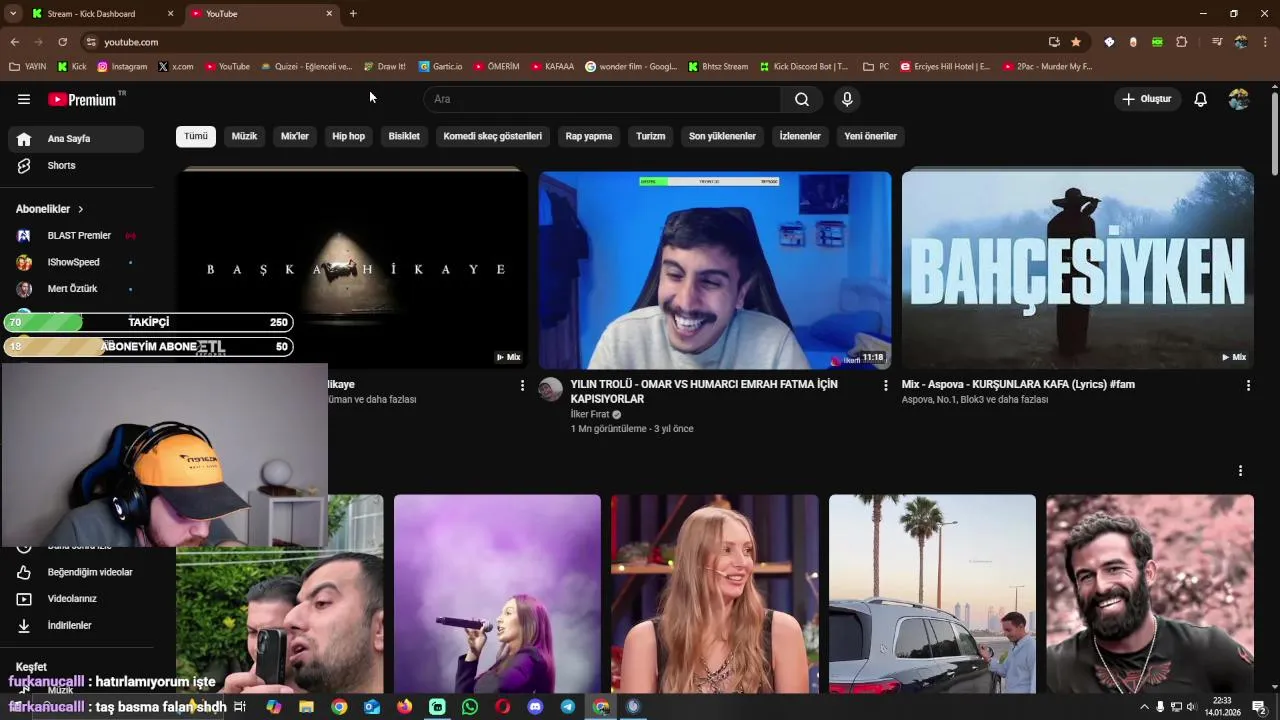Image resolution: width=1280 pixels, height=720 pixels.
Task: Click the youtube.com address bar
Action: [560, 42]
